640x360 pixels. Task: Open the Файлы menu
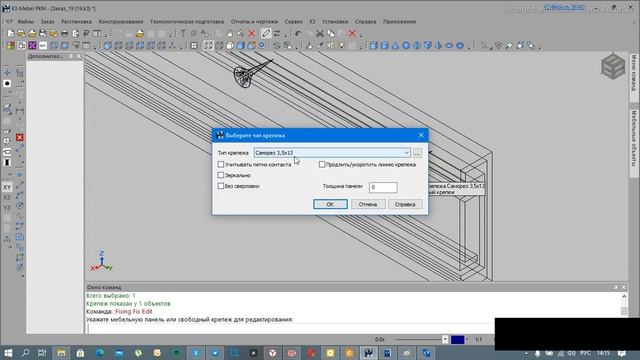tap(26, 22)
